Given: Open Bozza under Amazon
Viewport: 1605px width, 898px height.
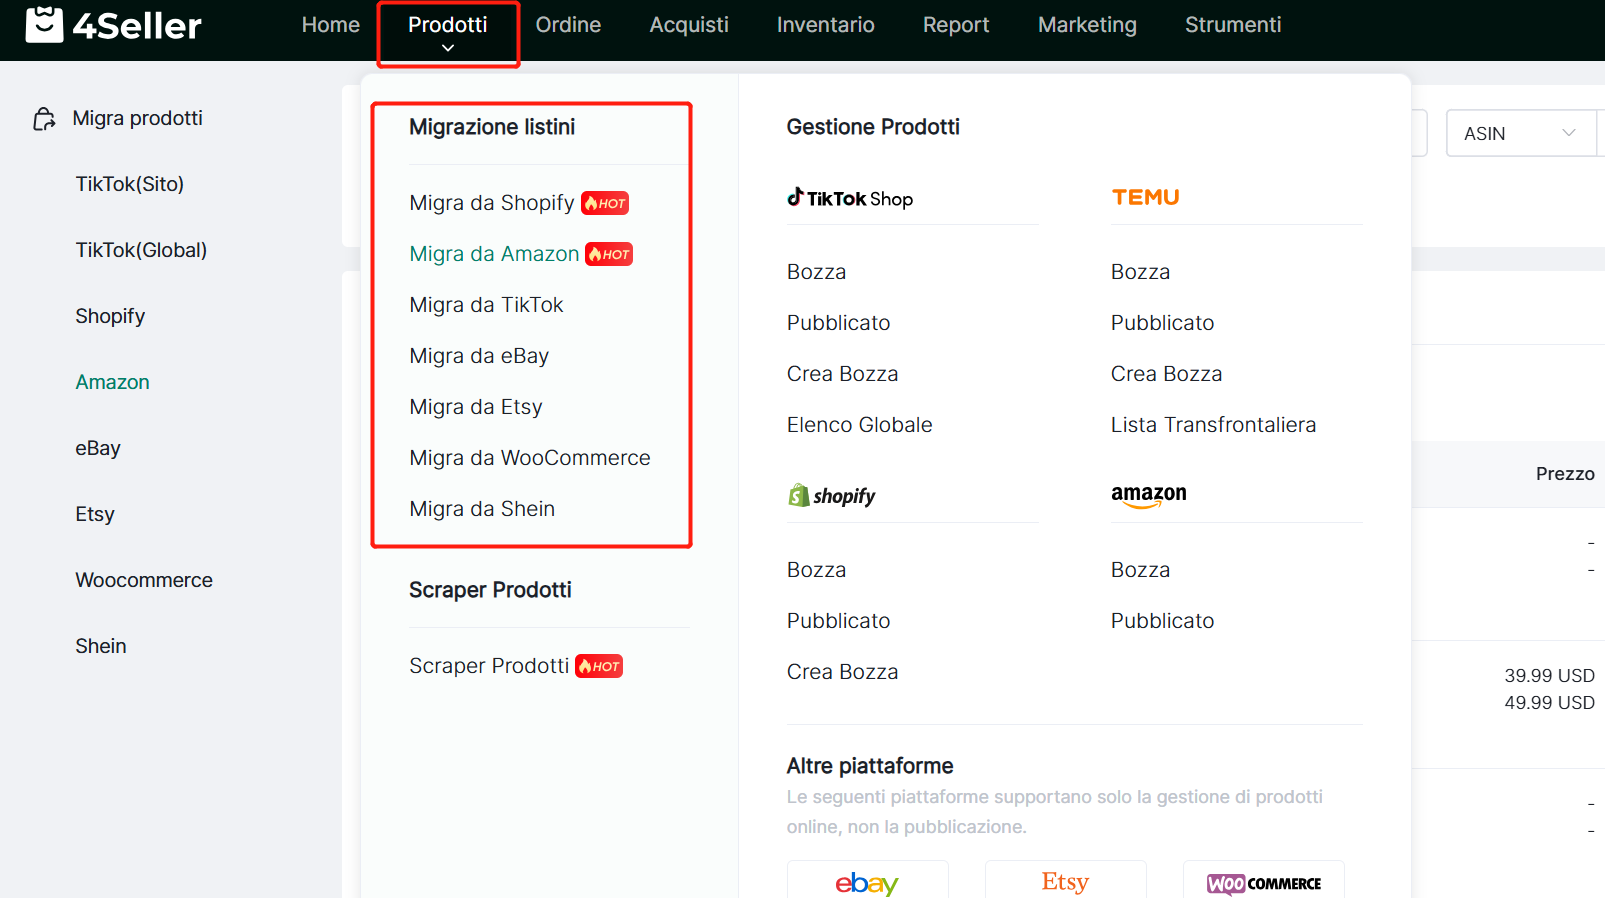Looking at the screenshot, I should 1140,570.
